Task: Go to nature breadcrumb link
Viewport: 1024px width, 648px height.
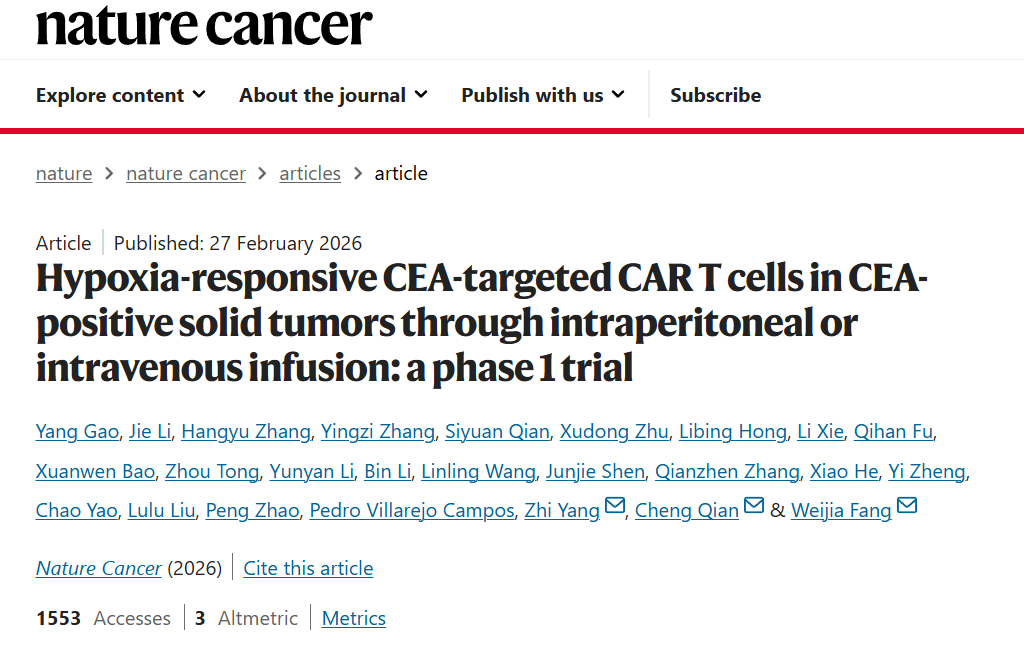Action: 64,173
